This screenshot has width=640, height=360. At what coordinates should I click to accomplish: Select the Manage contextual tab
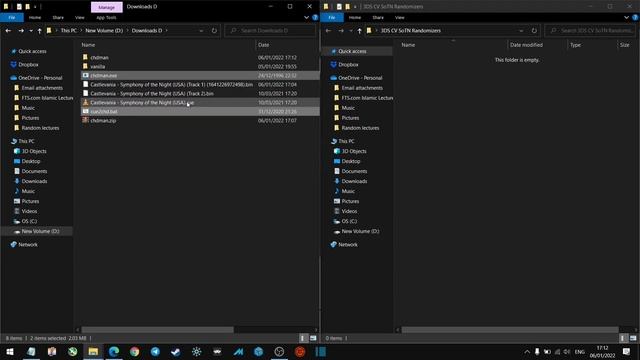(x=107, y=7)
